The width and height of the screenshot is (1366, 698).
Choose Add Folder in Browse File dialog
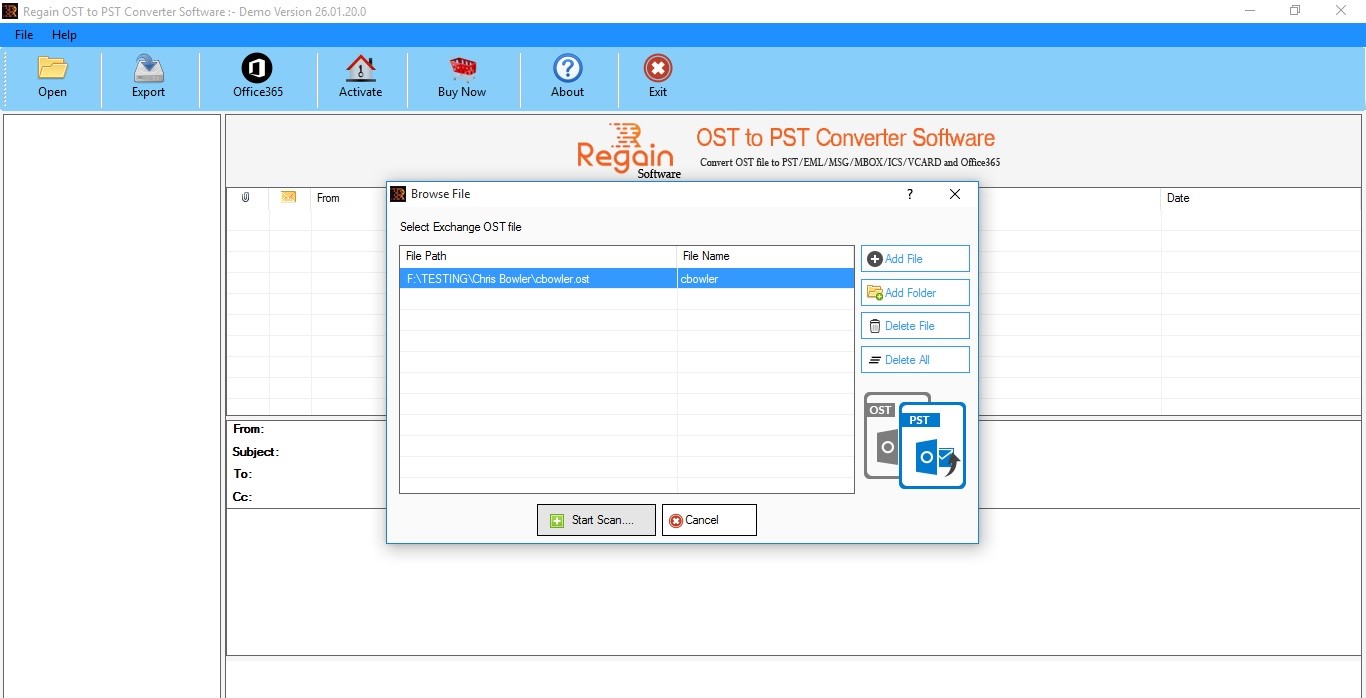[915, 293]
